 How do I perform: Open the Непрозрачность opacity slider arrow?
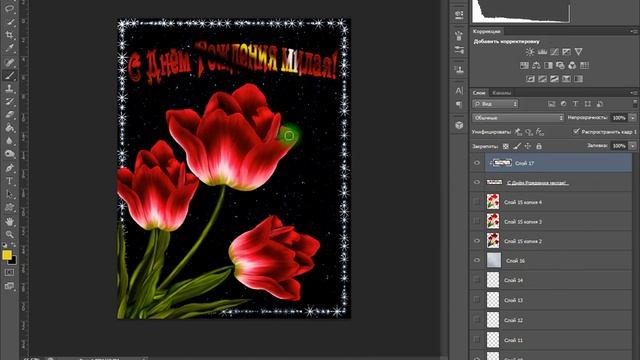[x=633, y=118]
